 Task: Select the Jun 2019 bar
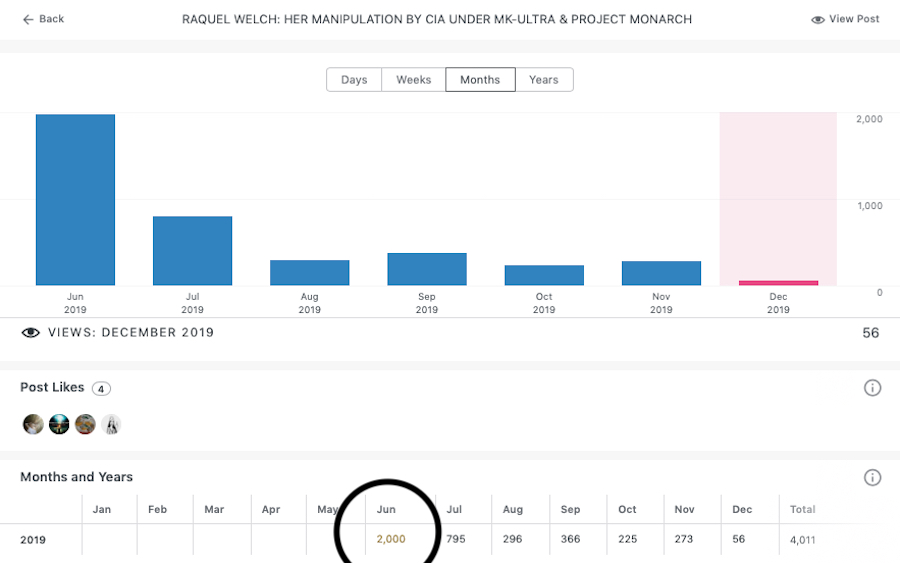(75, 200)
